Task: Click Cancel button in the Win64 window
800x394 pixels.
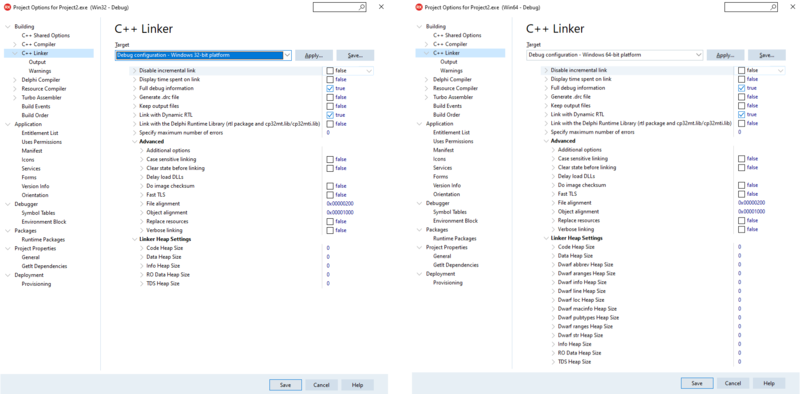Action: point(733,383)
